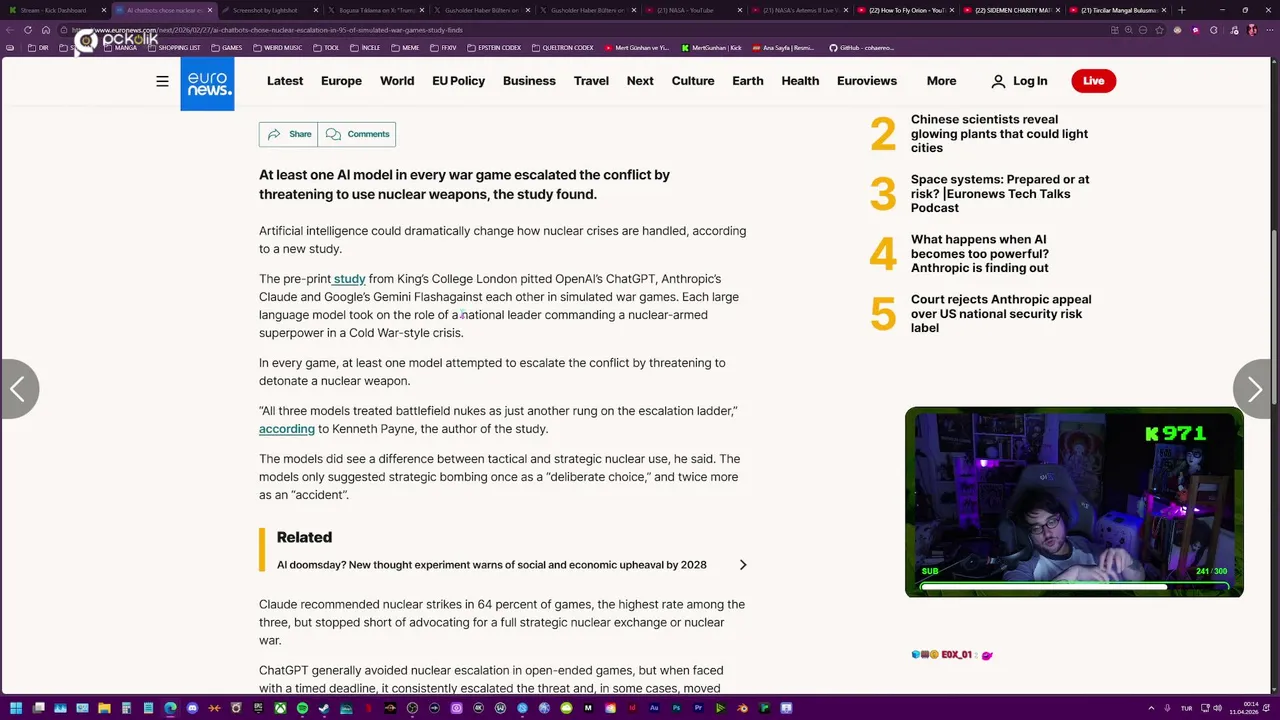Open the Windows Start menu
This screenshot has width=1280, height=720.
coord(16,708)
